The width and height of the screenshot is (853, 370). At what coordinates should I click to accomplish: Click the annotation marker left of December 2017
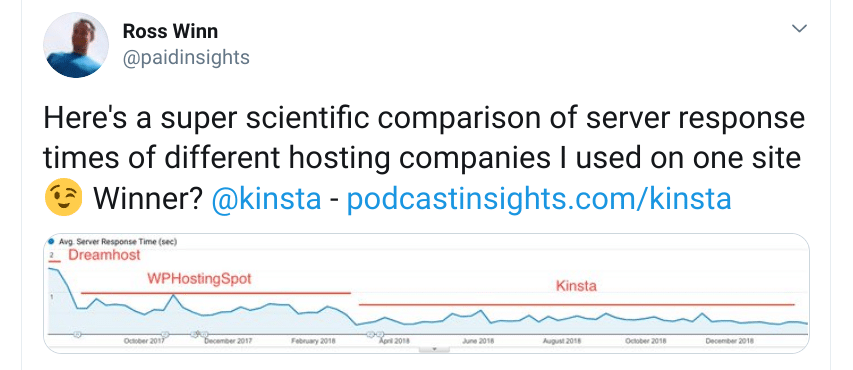[x=194, y=334]
